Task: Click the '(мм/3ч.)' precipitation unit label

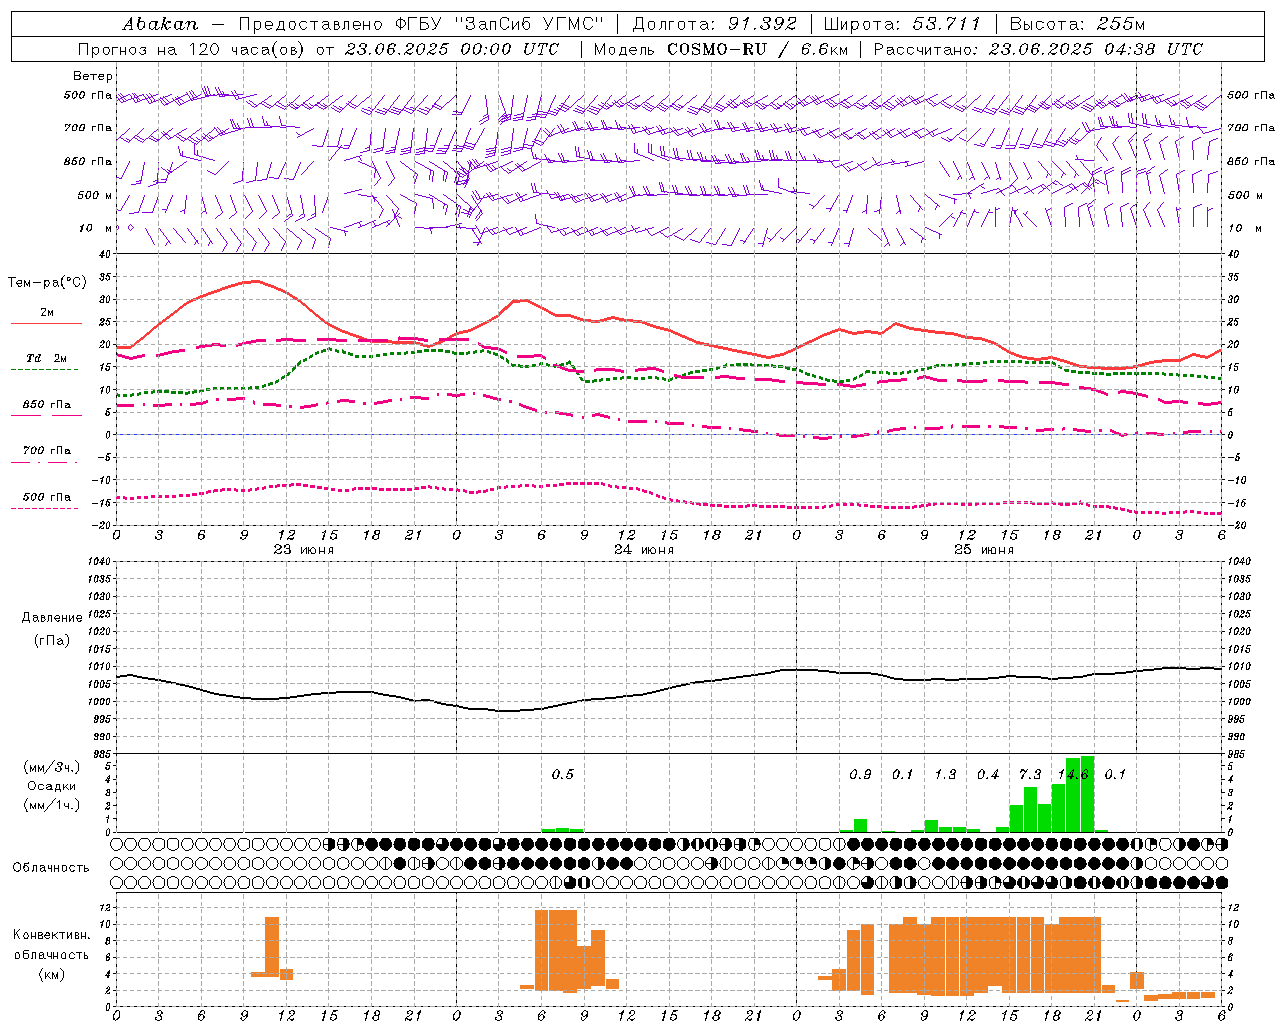Action: (x=51, y=767)
